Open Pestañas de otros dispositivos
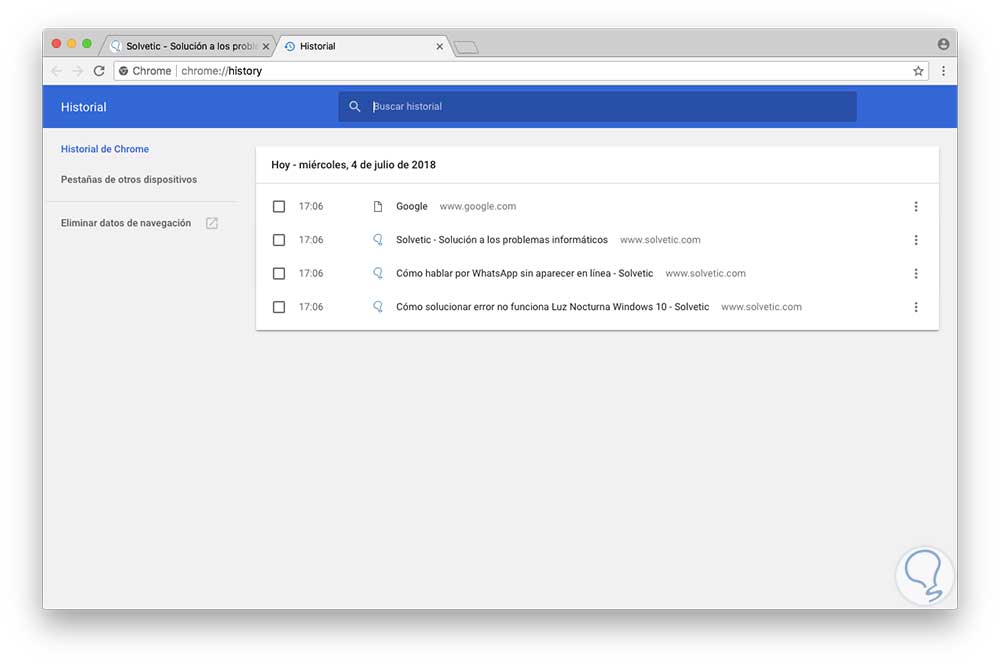This screenshot has width=1000, height=666. pyautogui.click(x=129, y=179)
